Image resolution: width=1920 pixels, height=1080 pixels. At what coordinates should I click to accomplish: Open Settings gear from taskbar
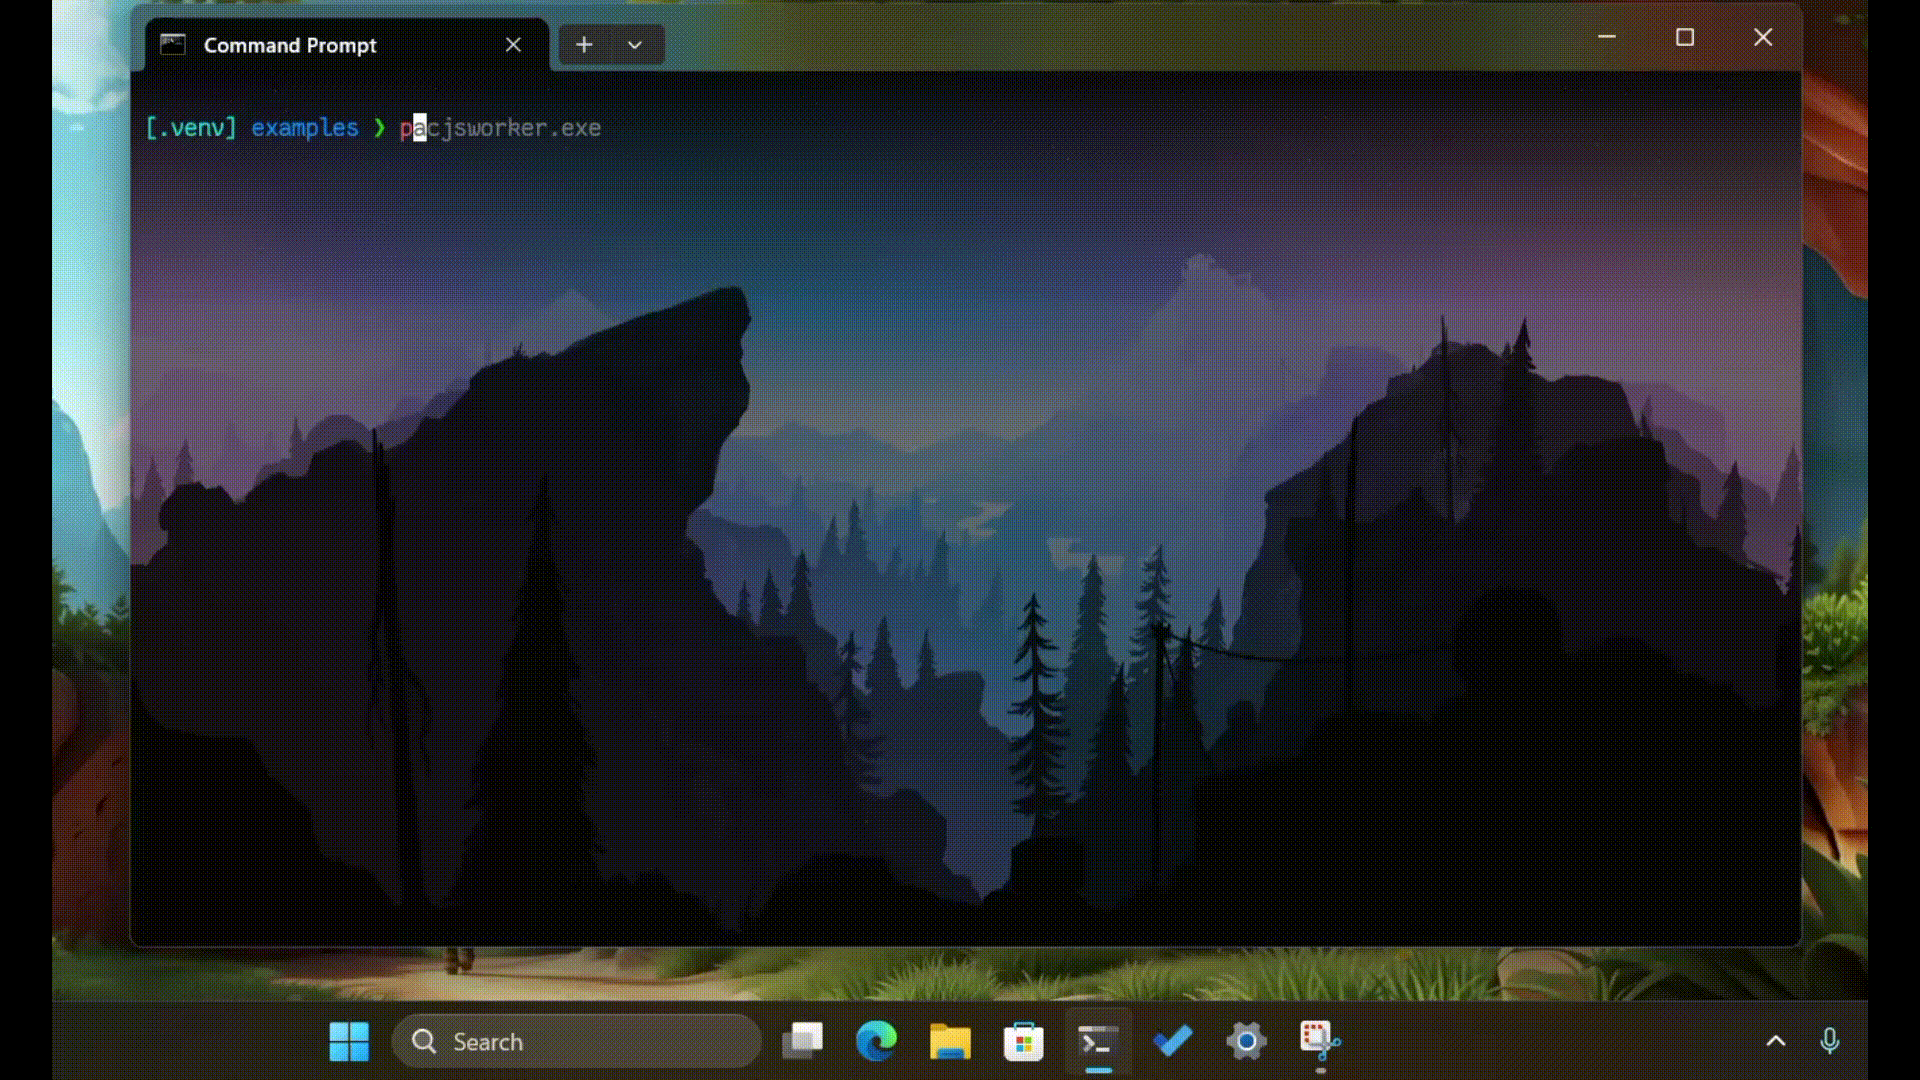(x=1246, y=1042)
